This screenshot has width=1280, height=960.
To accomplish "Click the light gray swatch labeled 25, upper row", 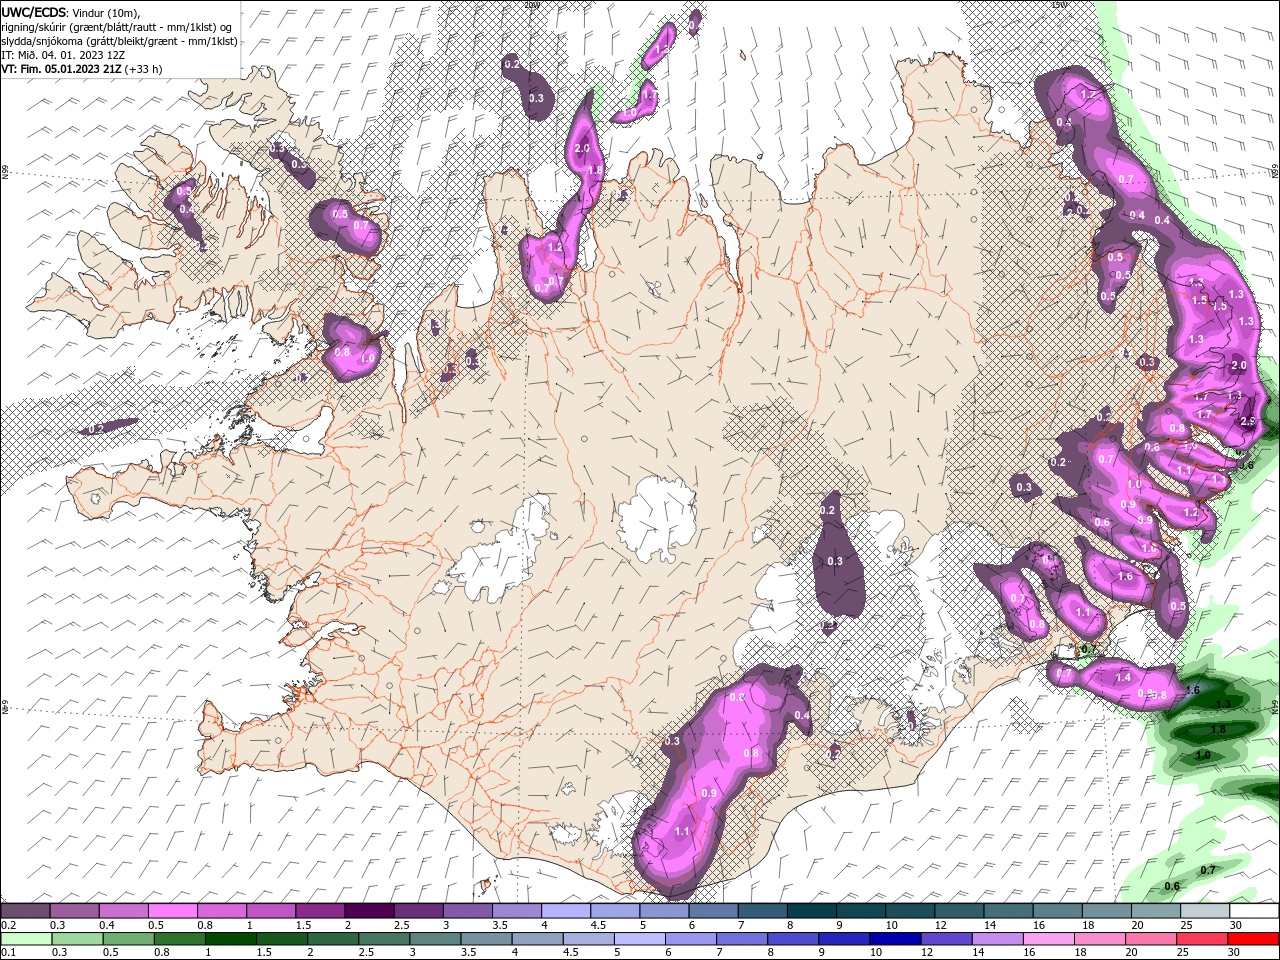I will tap(1205, 910).
